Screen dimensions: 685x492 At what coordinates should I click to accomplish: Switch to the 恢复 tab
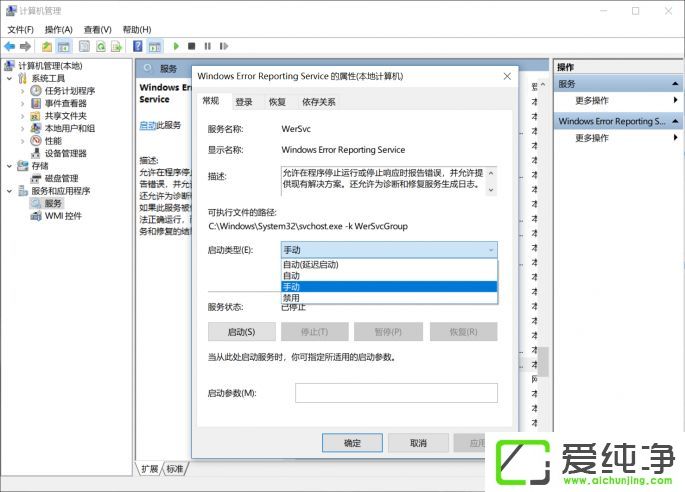click(x=277, y=102)
